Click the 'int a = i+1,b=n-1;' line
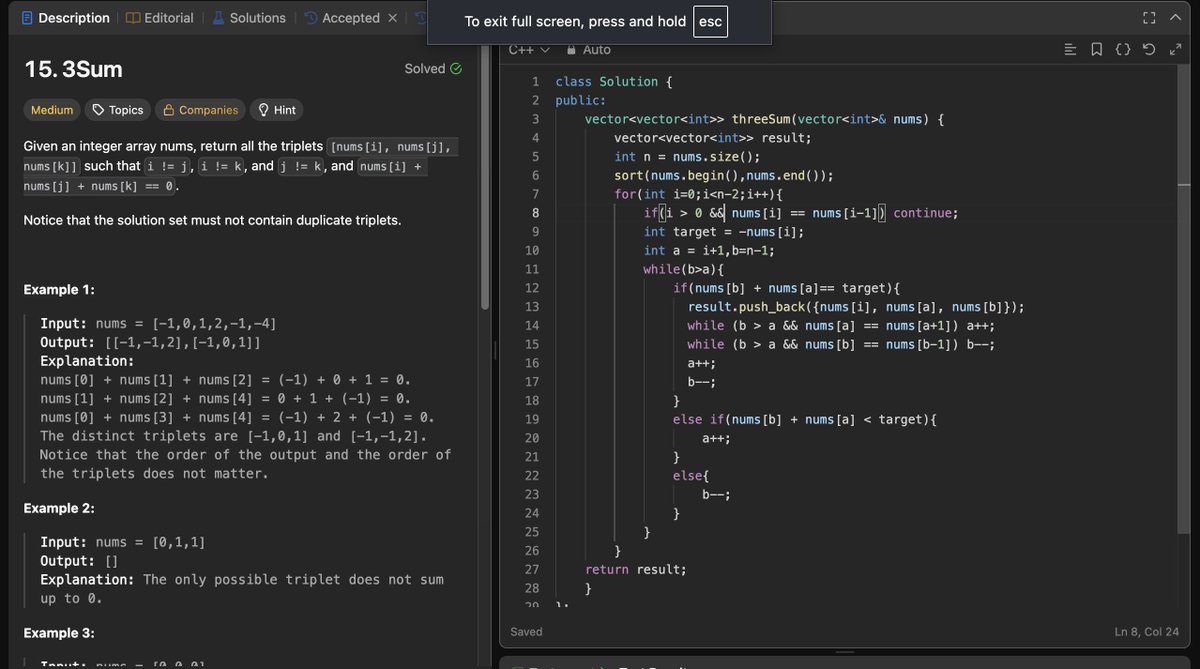This screenshot has width=1200, height=669. (709, 250)
